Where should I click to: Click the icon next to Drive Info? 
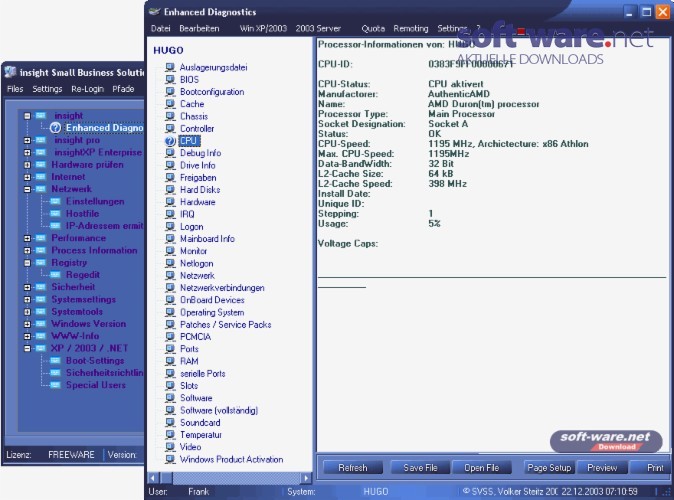(x=170, y=165)
